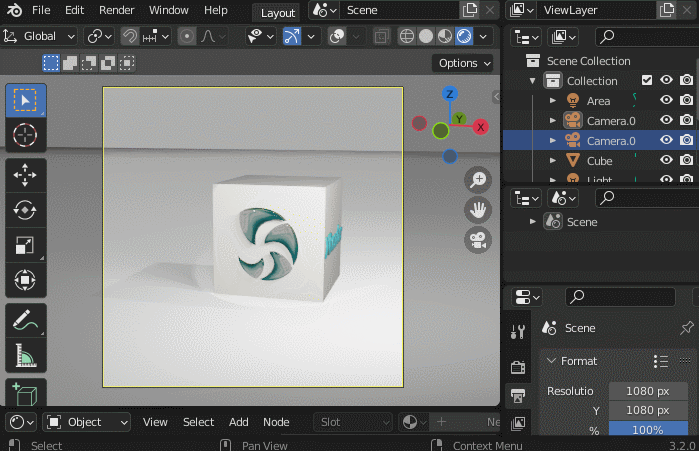
Task: Click the pan hand viewport icon
Action: 478,210
